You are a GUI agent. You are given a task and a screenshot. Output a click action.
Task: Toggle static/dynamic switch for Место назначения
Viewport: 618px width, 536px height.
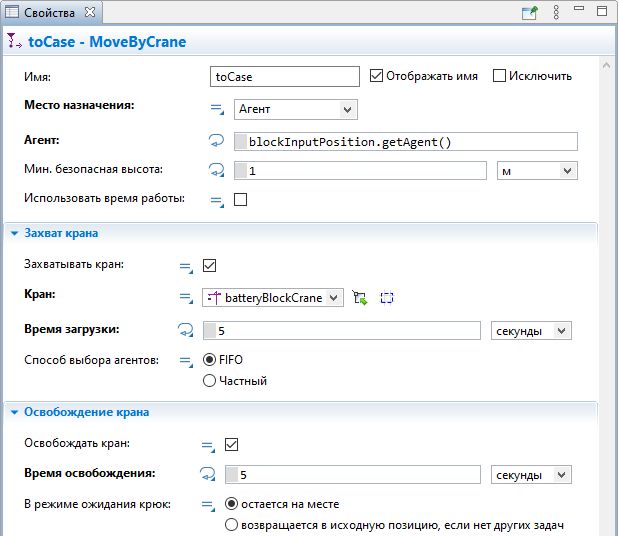(217, 109)
